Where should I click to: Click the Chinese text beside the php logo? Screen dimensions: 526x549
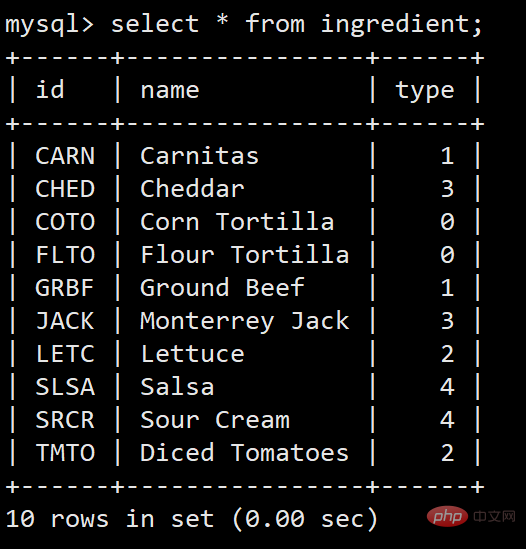click(494, 516)
